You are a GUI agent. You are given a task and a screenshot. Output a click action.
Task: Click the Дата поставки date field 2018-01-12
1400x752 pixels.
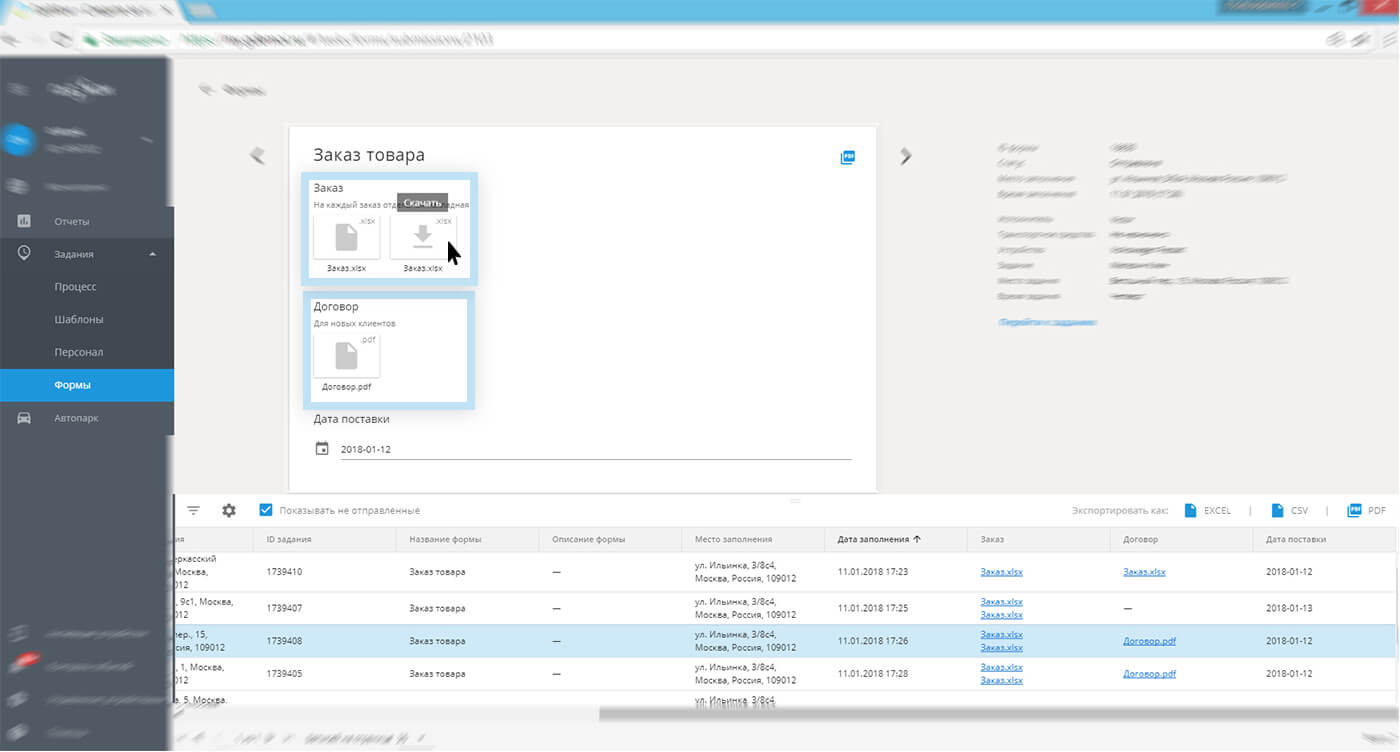click(x=596, y=449)
